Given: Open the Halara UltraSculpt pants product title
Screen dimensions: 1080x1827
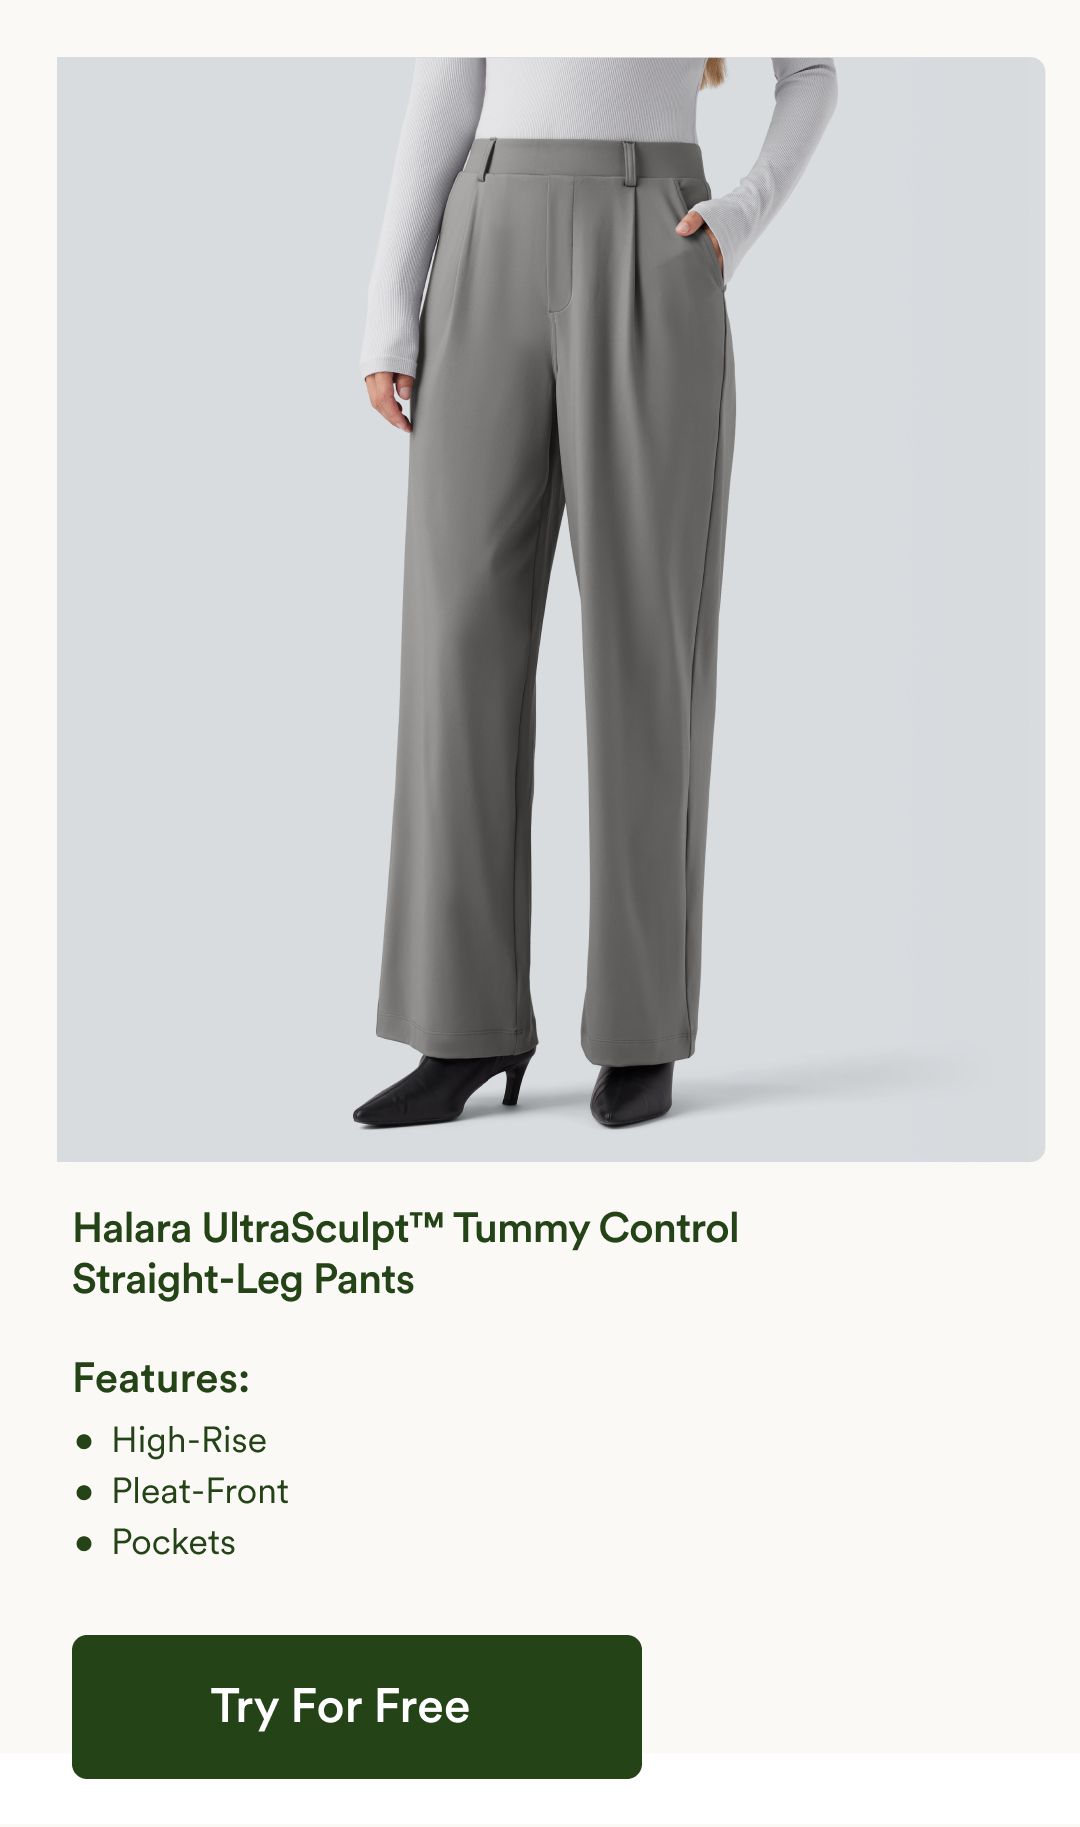Looking at the screenshot, I should pyautogui.click(x=405, y=1253).
